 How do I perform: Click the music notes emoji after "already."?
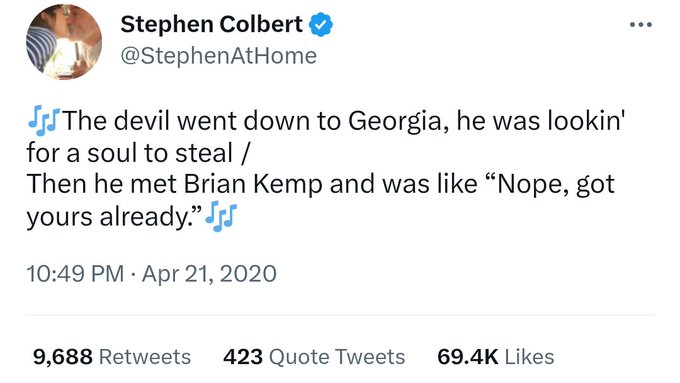coord(221,216)
